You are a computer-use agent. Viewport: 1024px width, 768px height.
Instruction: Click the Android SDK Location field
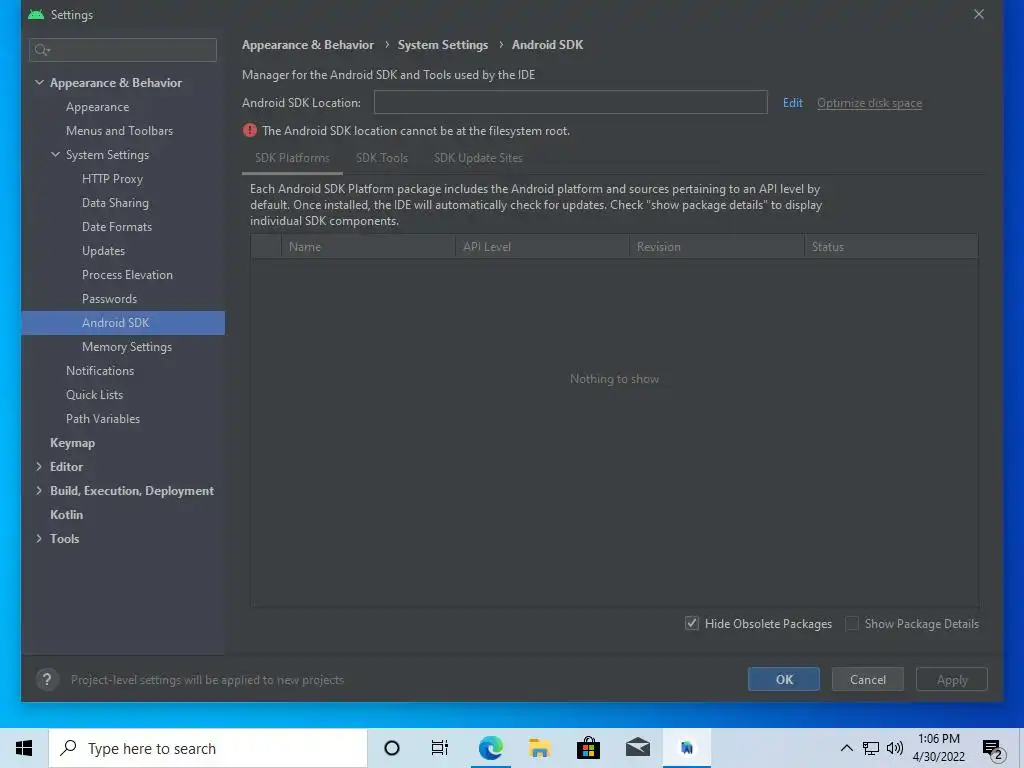(x=571, y=103)
